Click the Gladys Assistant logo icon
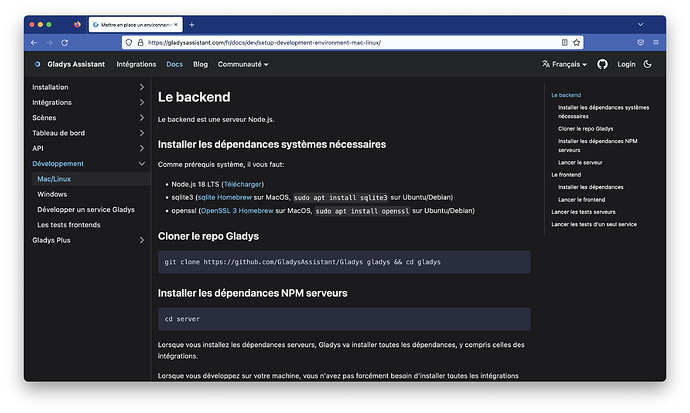The image size is (690, 413). point(37,64)
